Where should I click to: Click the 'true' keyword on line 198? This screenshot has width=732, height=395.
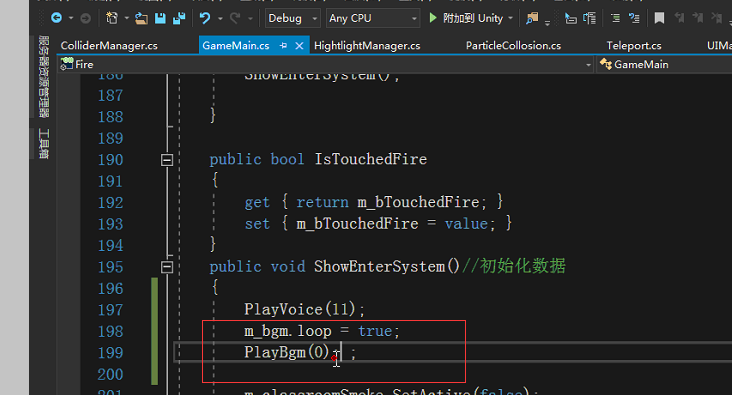click(x=375, y=331)
